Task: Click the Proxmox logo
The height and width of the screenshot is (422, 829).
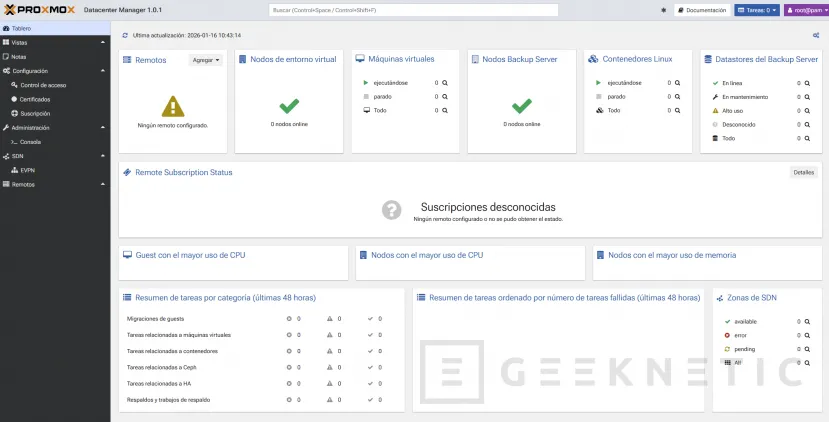Action: 39,10
